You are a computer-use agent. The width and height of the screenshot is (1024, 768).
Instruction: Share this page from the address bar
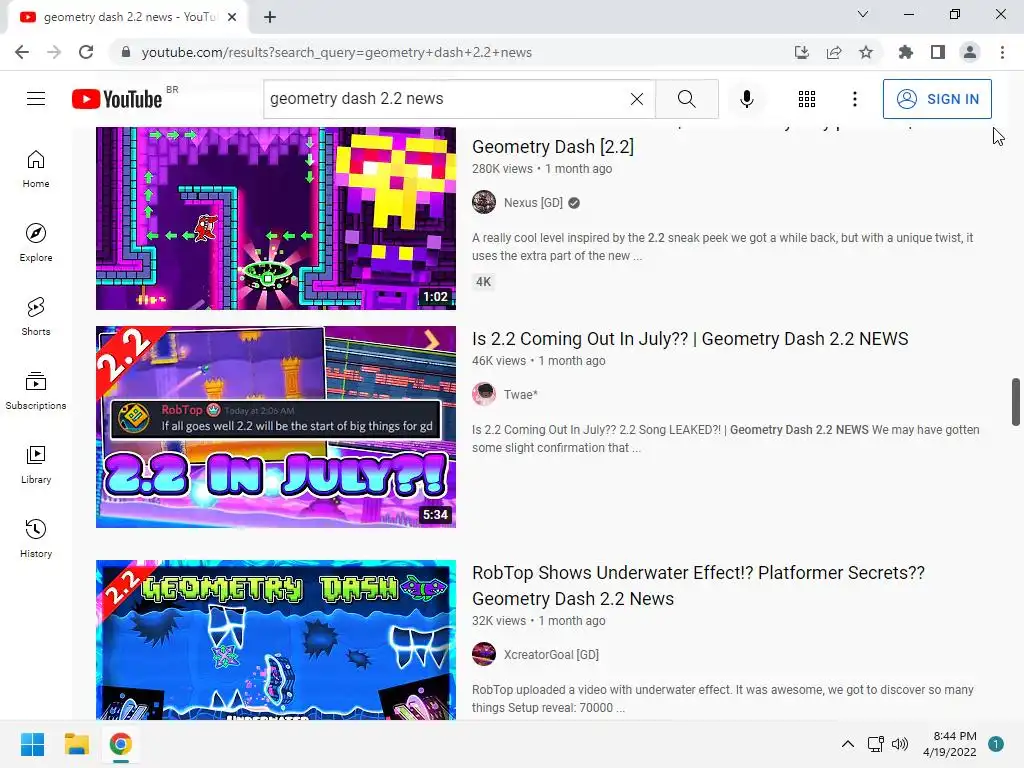(834, 52)
